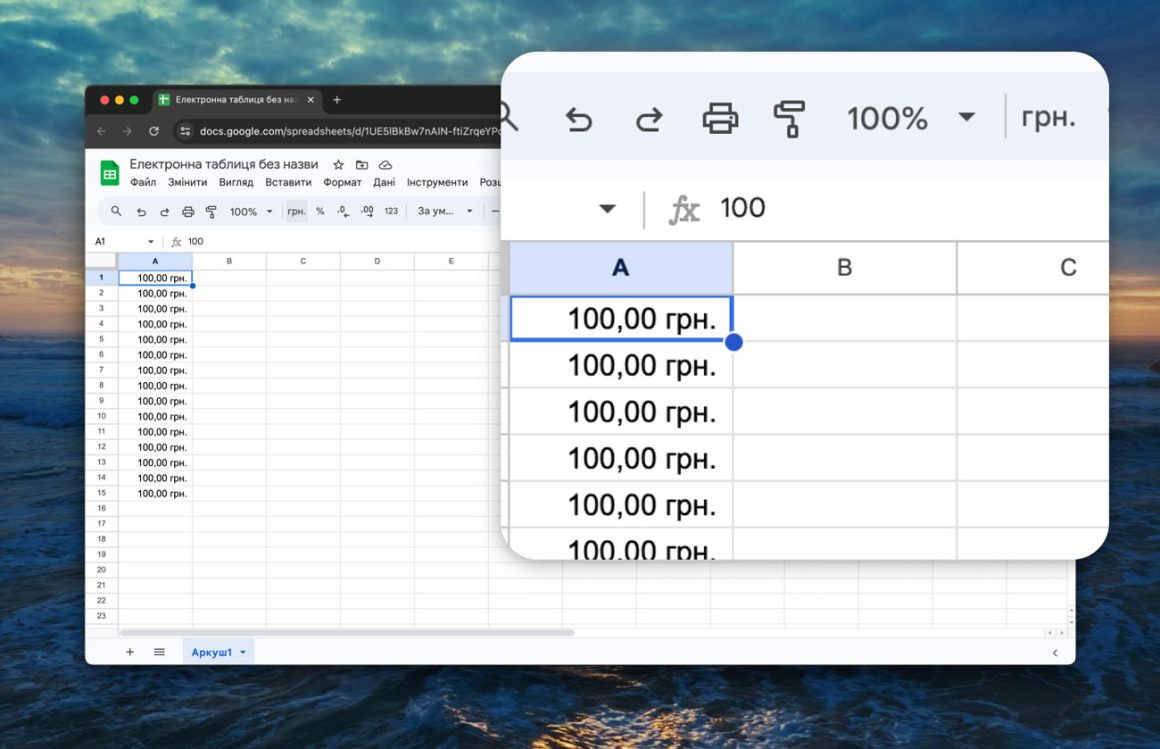Open the all sheets list icon
This screenshot has height=749, width=1160.
pyautogui.click(x=159, y=652)
